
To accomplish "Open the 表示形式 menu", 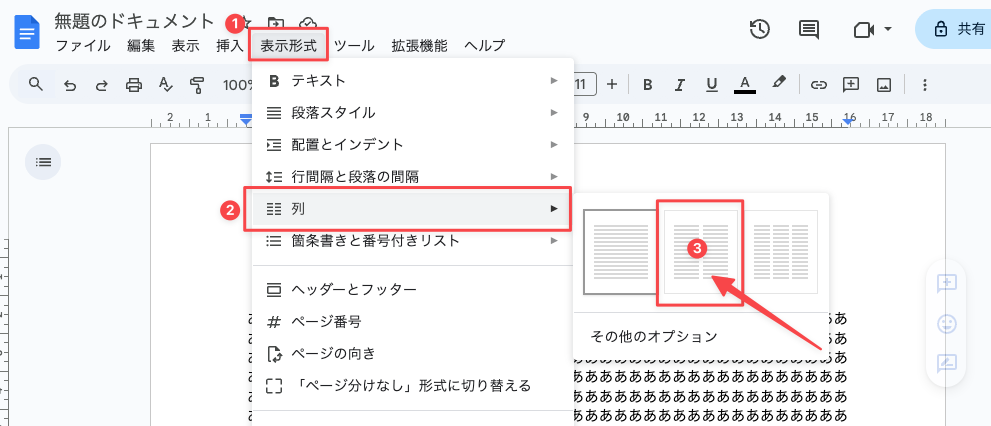I will 289,45.
